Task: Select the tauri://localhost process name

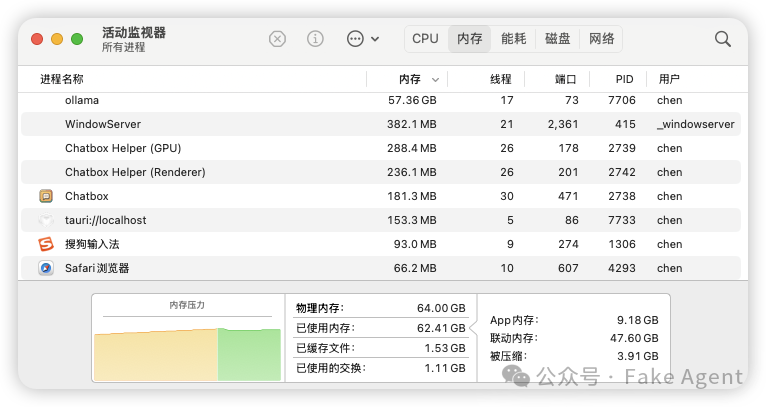Action: tap(106, 220)
